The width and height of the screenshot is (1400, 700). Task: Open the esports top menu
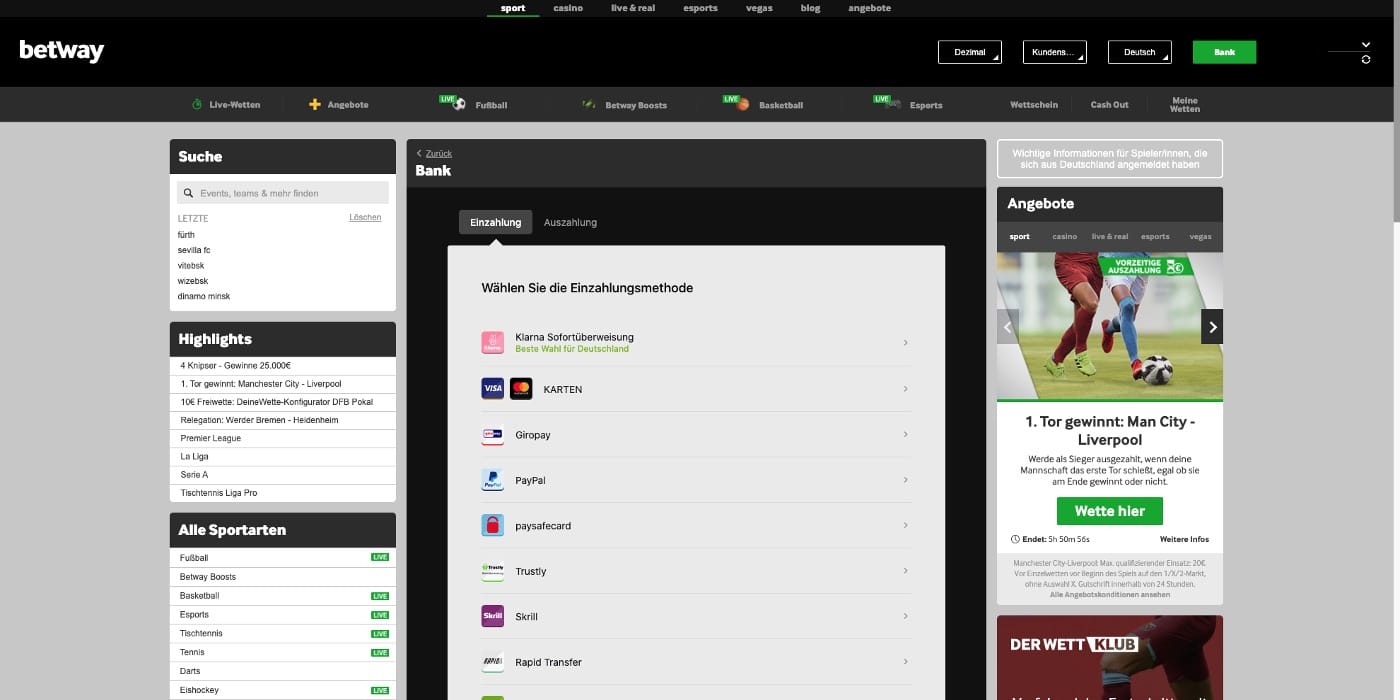[700, 8]
